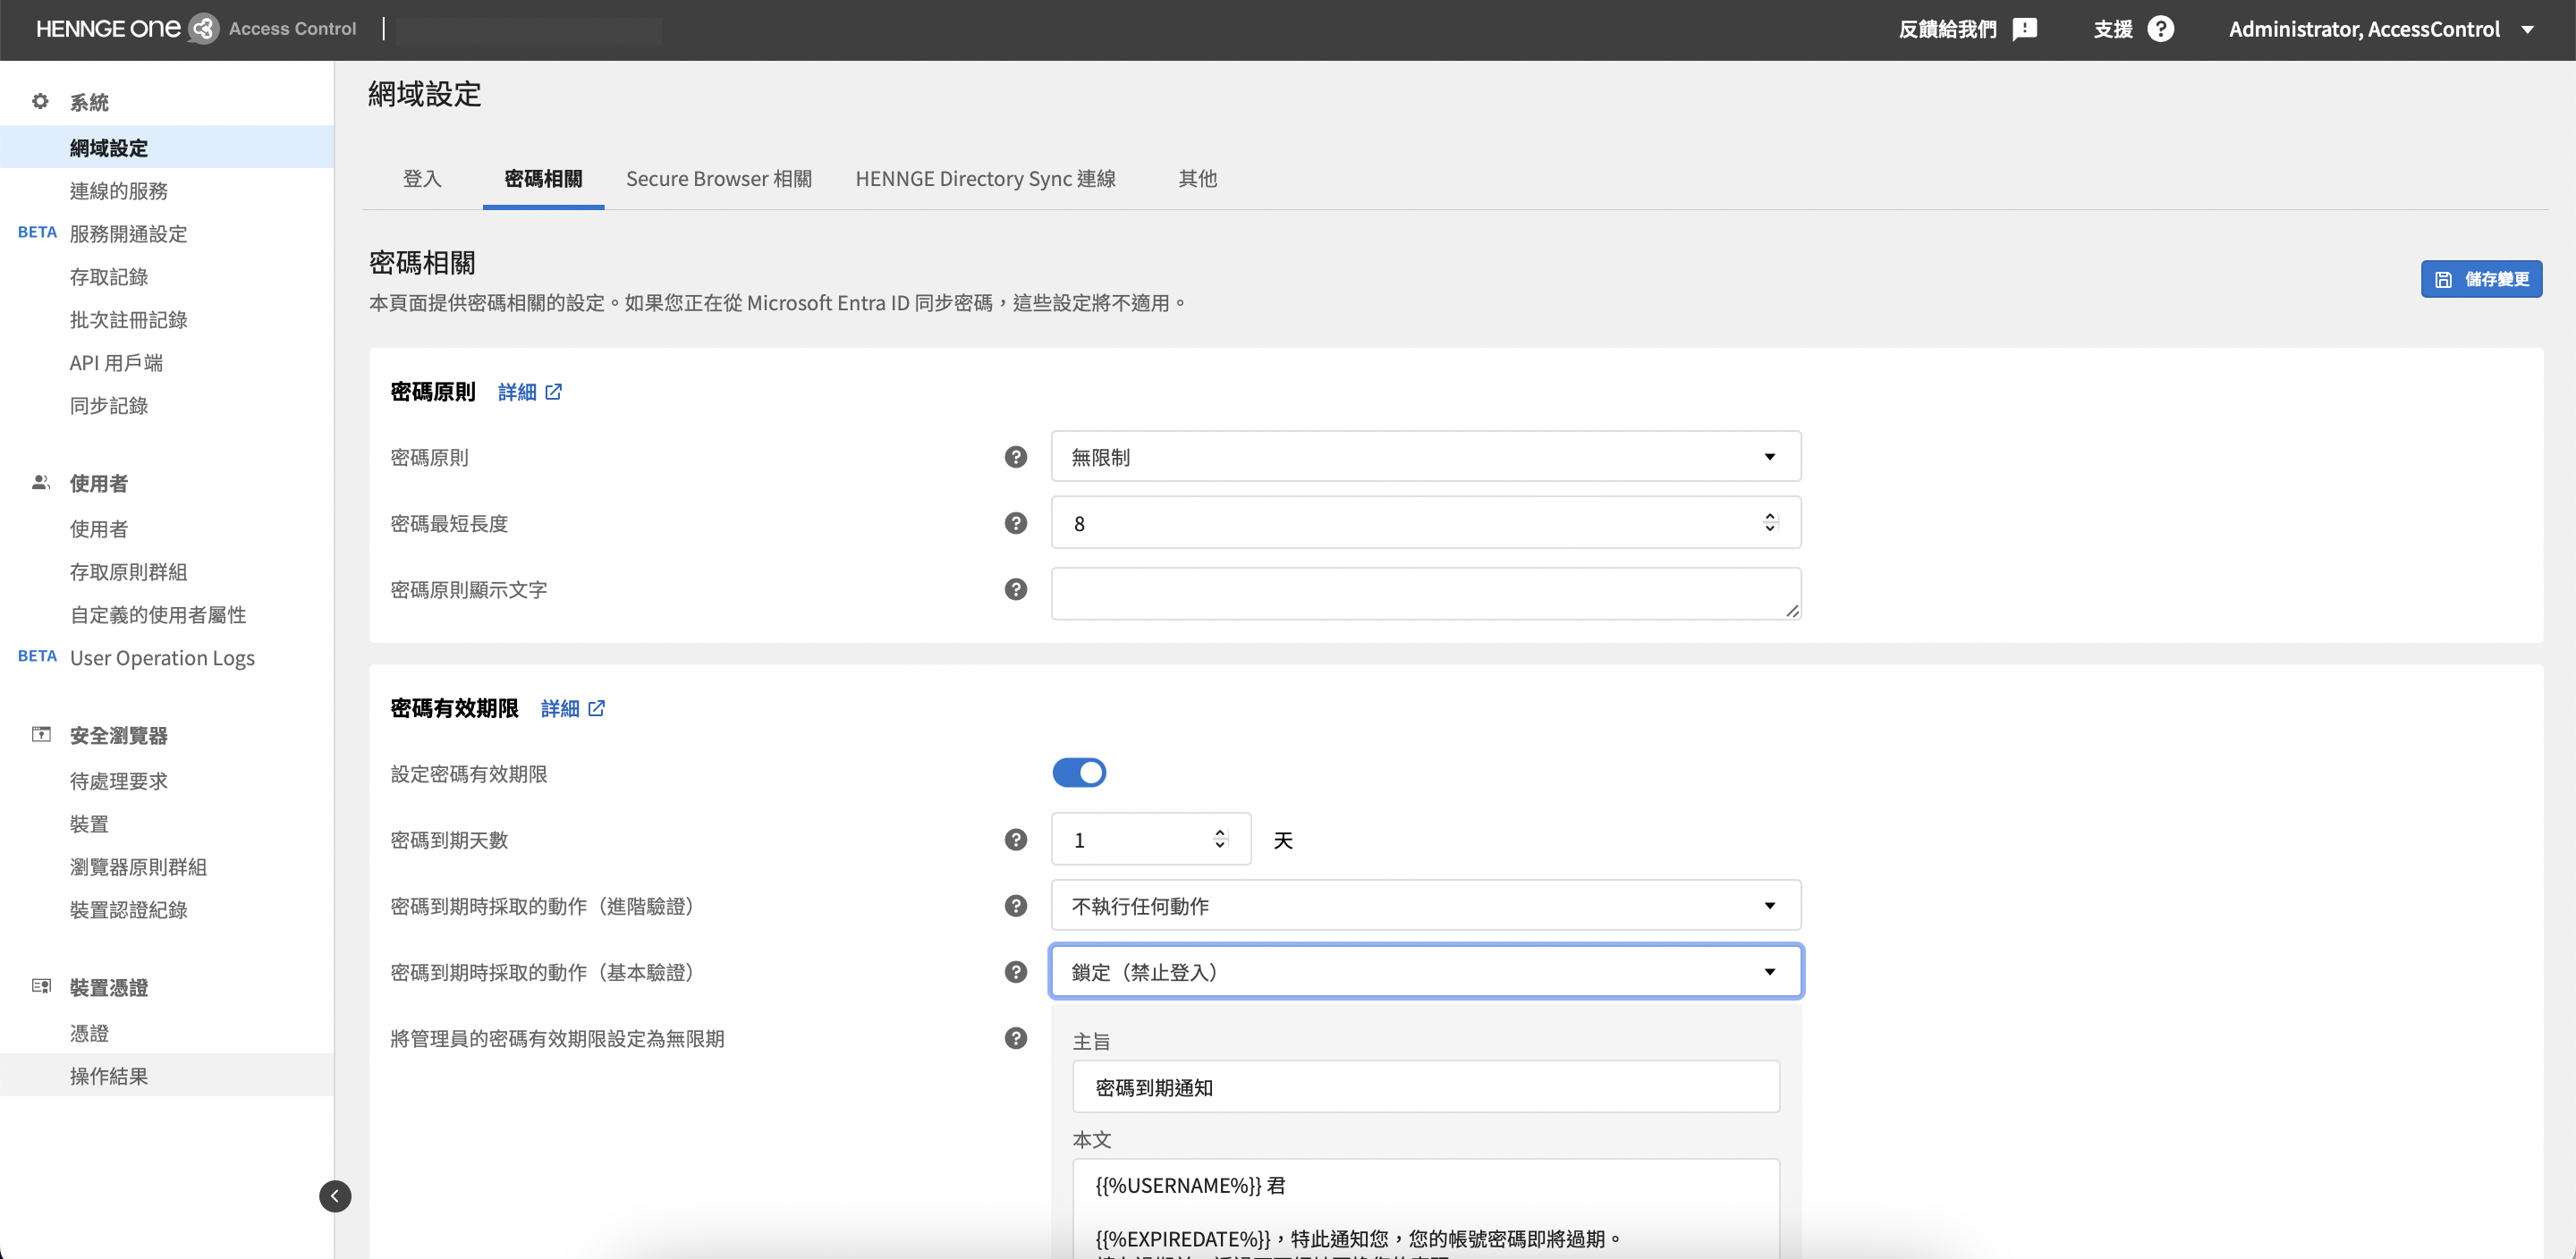Select the 密碼相關 tab
2576x1259 pixels.
click(x=543, y=178)
